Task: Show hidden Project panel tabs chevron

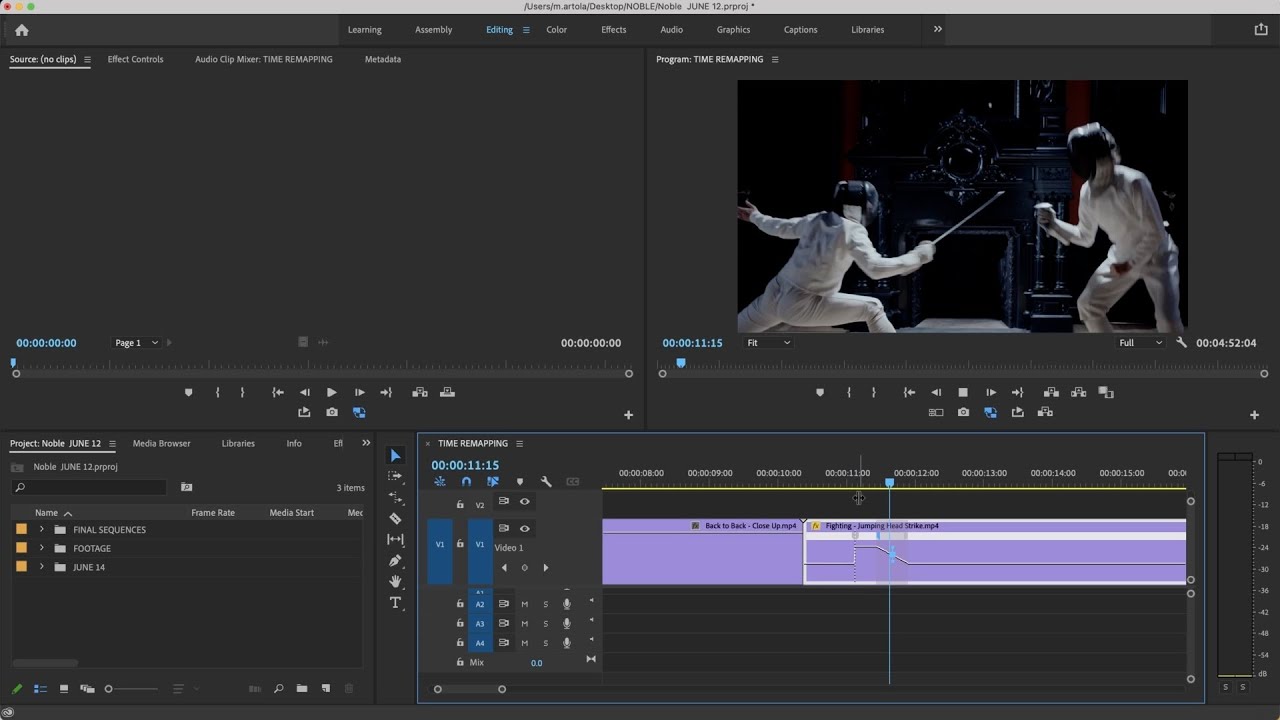Action: (366, 443)
